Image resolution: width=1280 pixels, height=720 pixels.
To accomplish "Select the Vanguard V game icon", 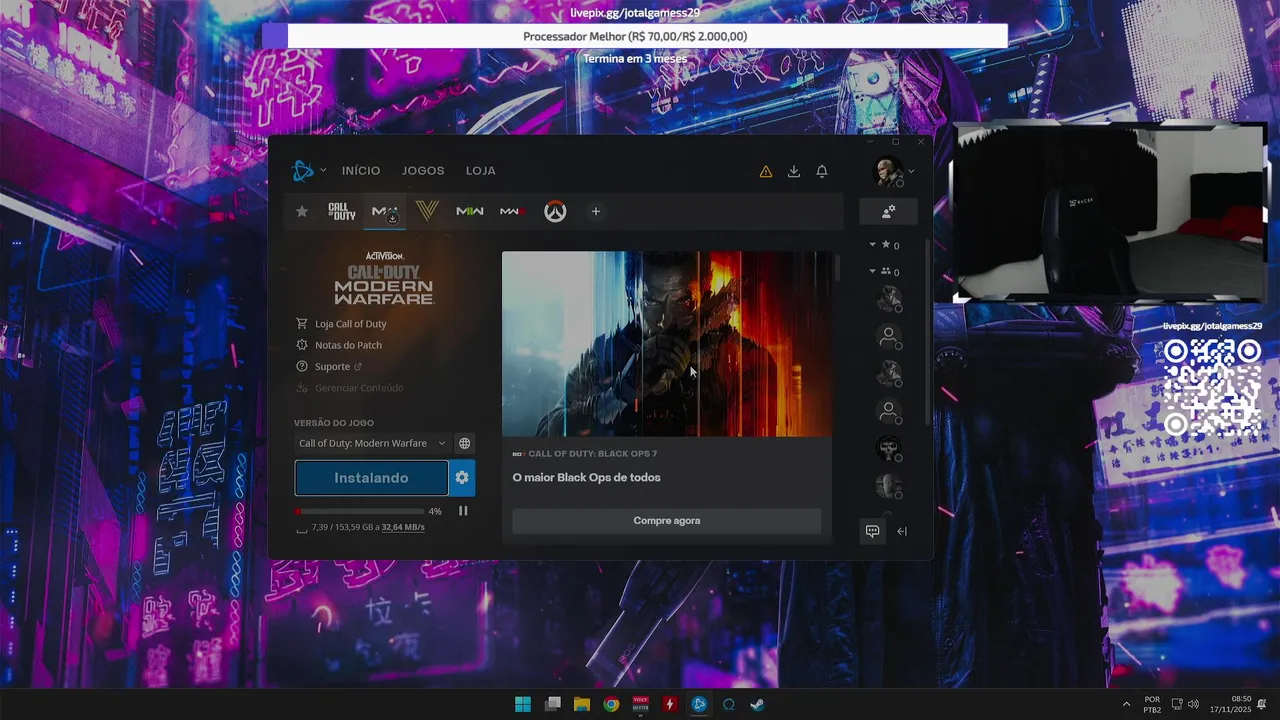I will tap(427, 211).
